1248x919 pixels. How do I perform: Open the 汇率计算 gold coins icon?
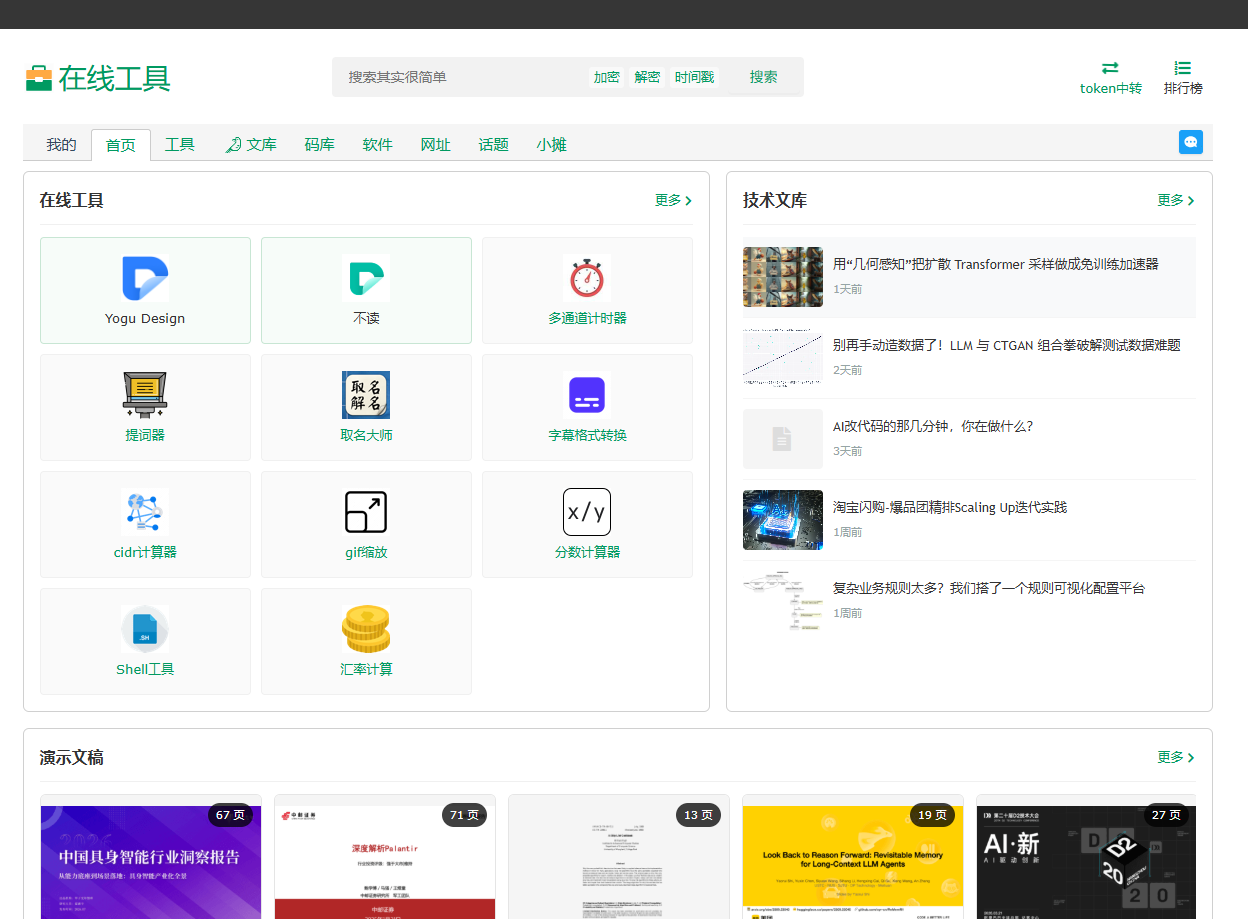pyautogui.click(x=366, y=629)
